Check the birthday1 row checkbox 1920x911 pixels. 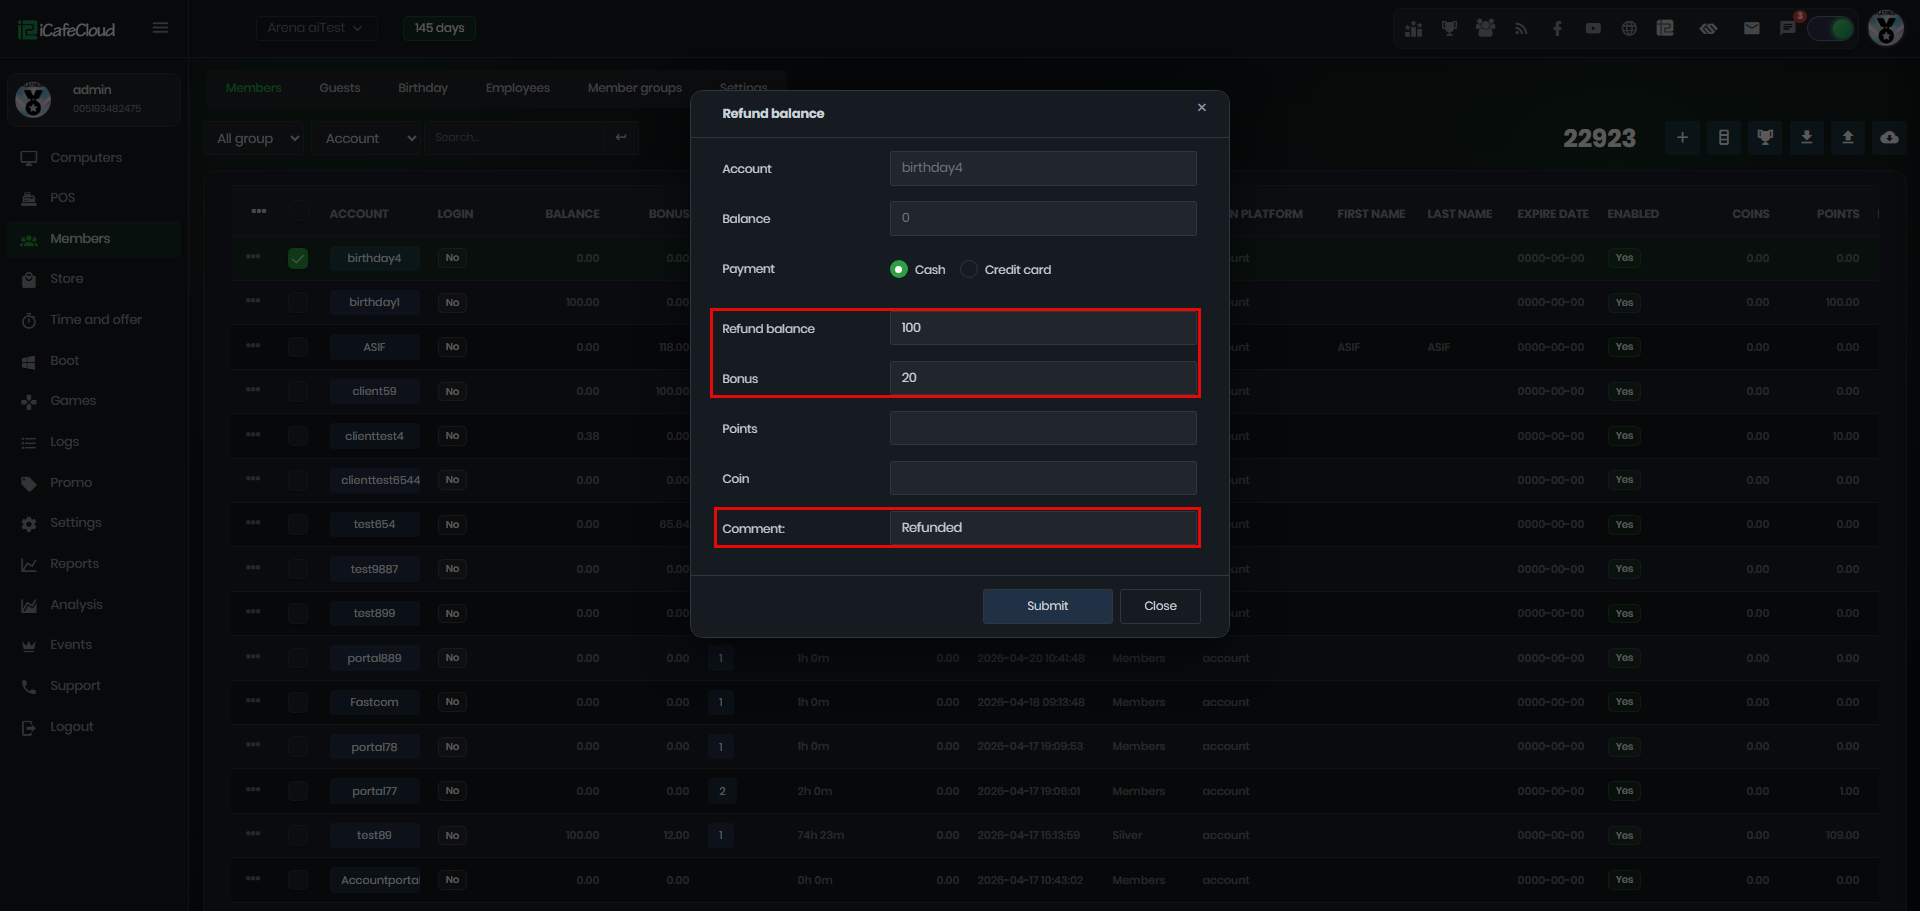(x=298, y=302)
